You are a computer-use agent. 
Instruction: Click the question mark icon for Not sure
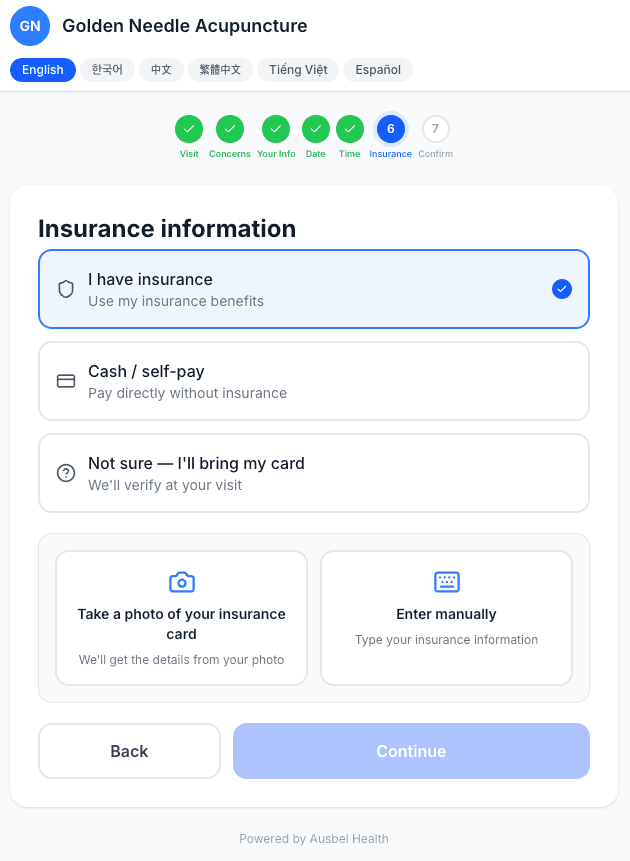tap(66, 473)
